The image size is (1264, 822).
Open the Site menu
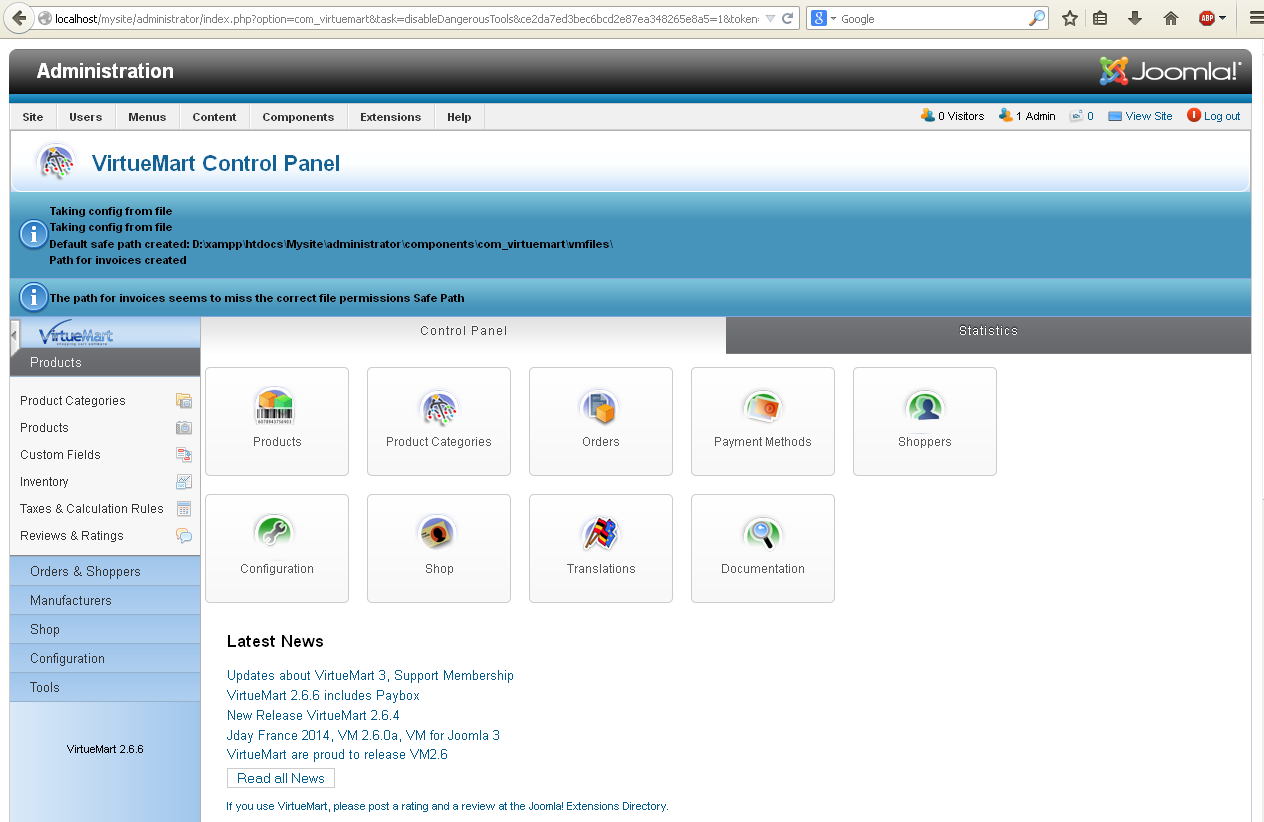(33, 117)
